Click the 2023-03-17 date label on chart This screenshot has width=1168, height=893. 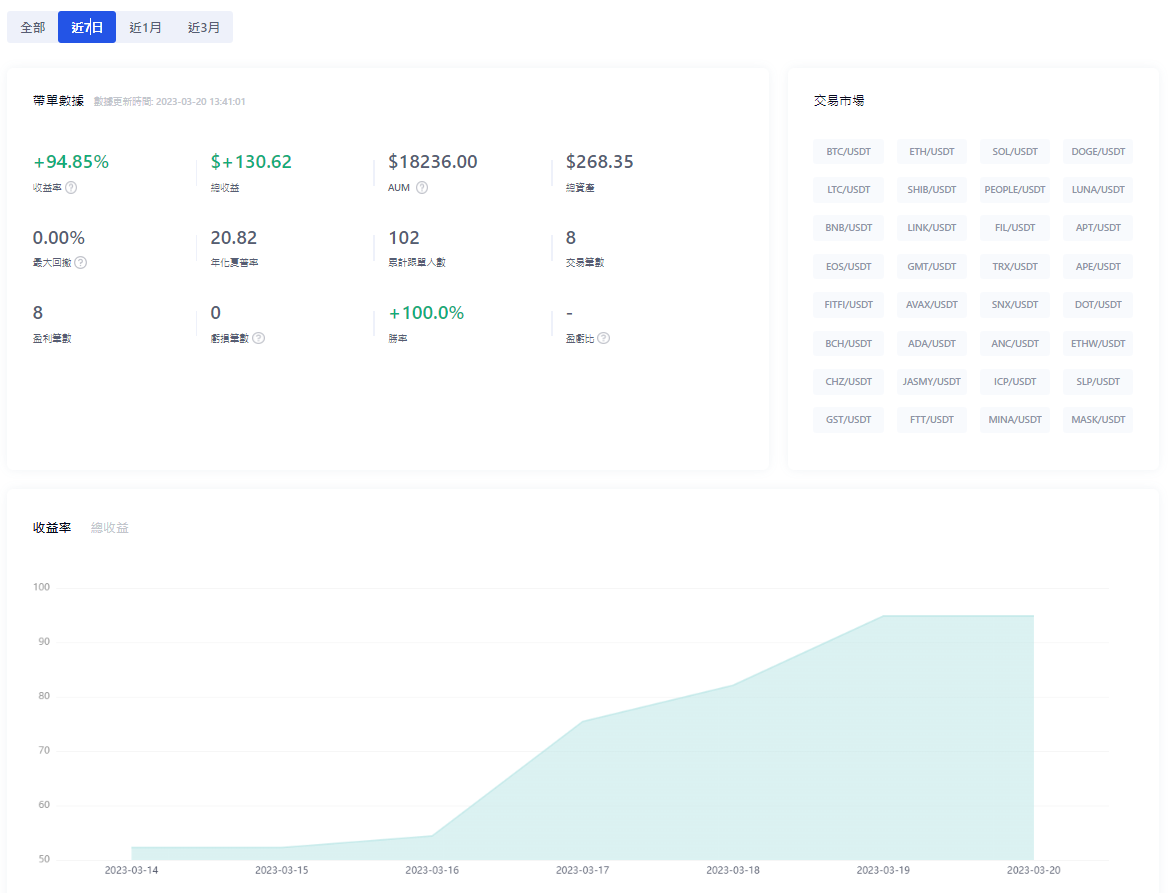coord(583,870)
